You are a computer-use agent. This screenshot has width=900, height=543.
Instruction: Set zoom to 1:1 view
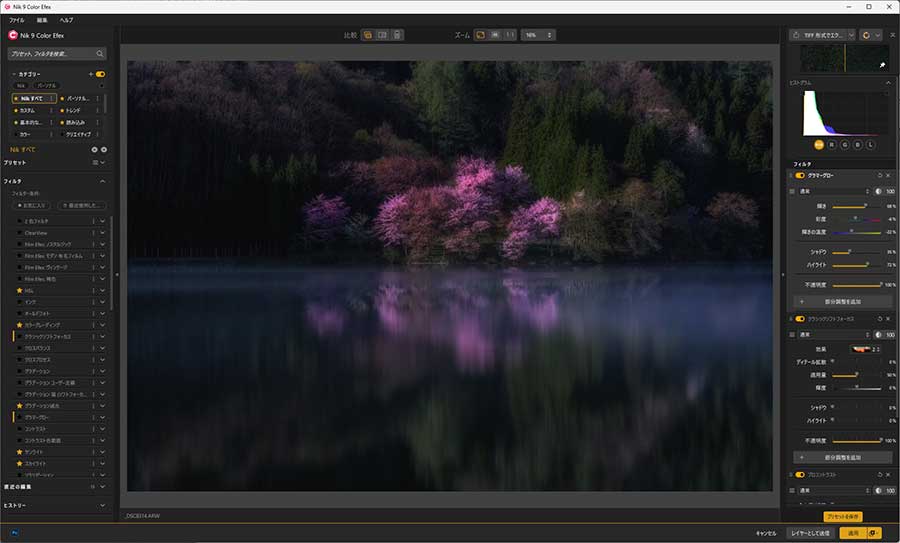point(510,35)
